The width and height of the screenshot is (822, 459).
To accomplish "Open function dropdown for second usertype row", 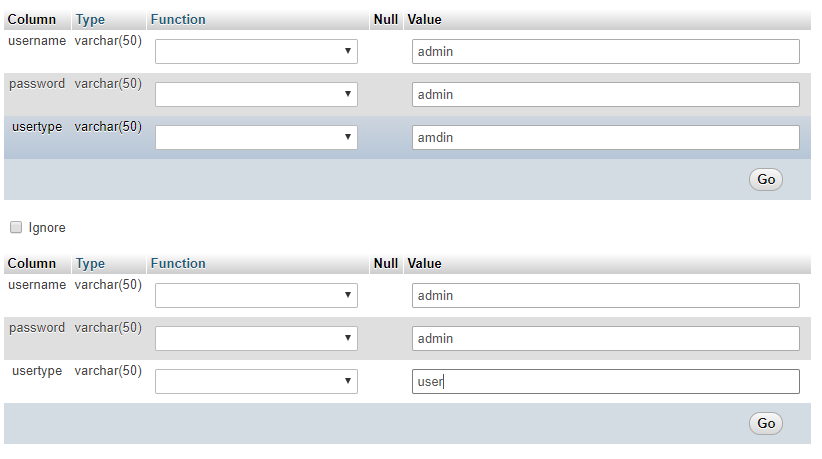I will click(256, 381).
